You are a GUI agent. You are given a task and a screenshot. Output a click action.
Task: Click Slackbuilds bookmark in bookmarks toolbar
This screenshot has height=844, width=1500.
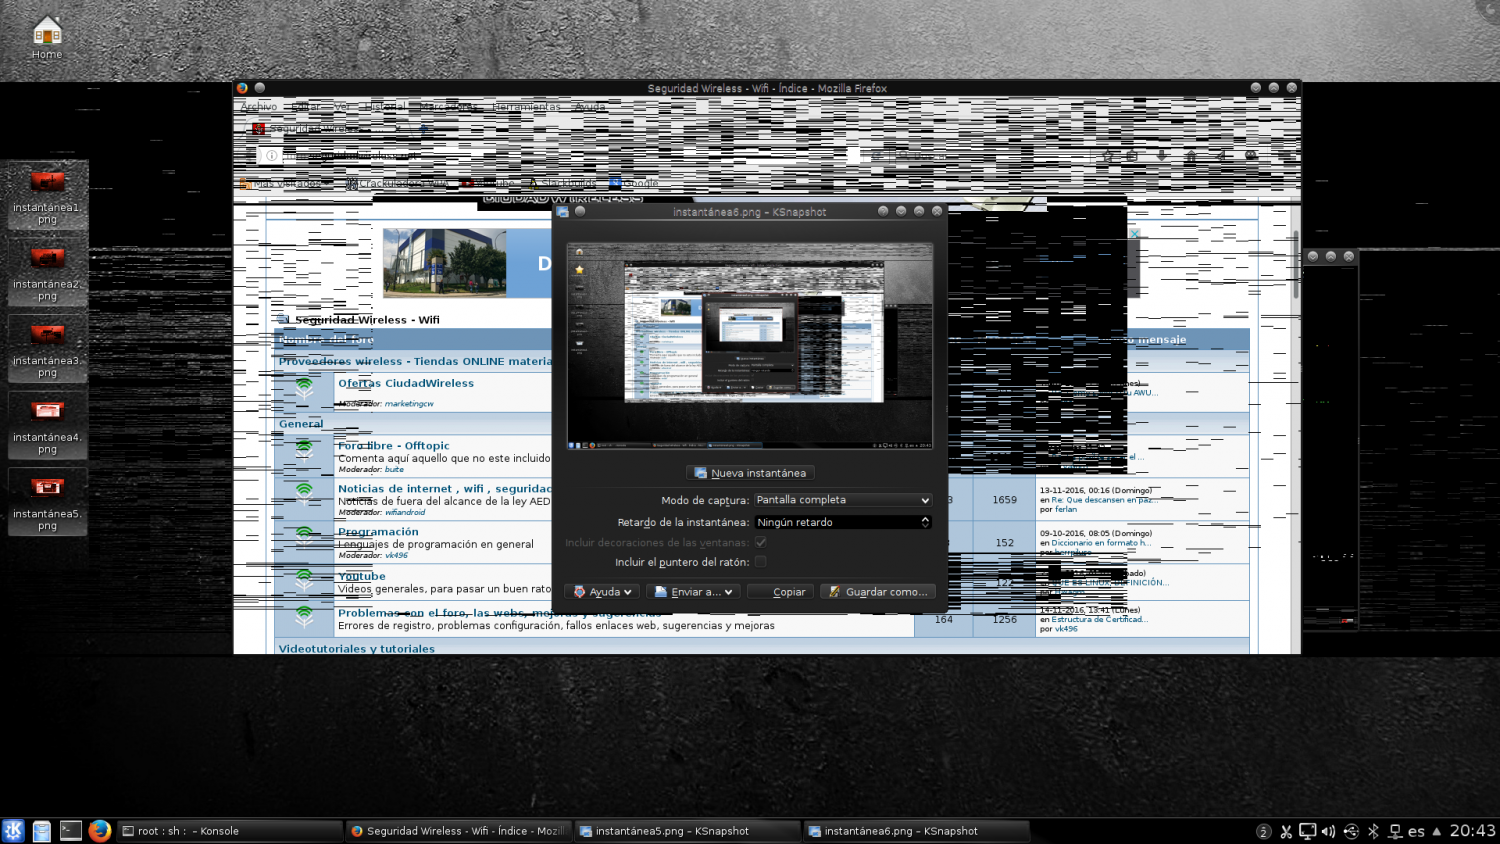(x=563, y=183)
